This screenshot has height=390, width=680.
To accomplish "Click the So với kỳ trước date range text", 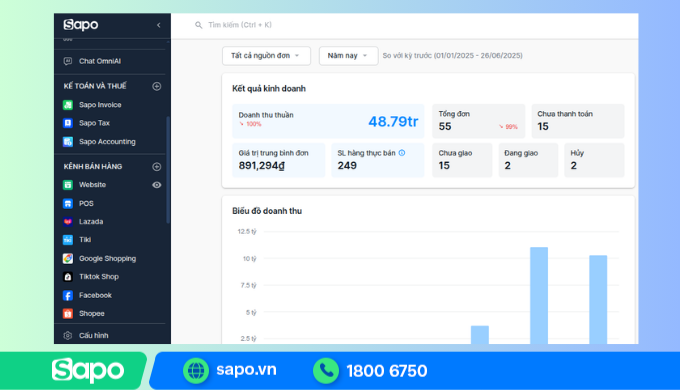I will click(x=452, y=56).
